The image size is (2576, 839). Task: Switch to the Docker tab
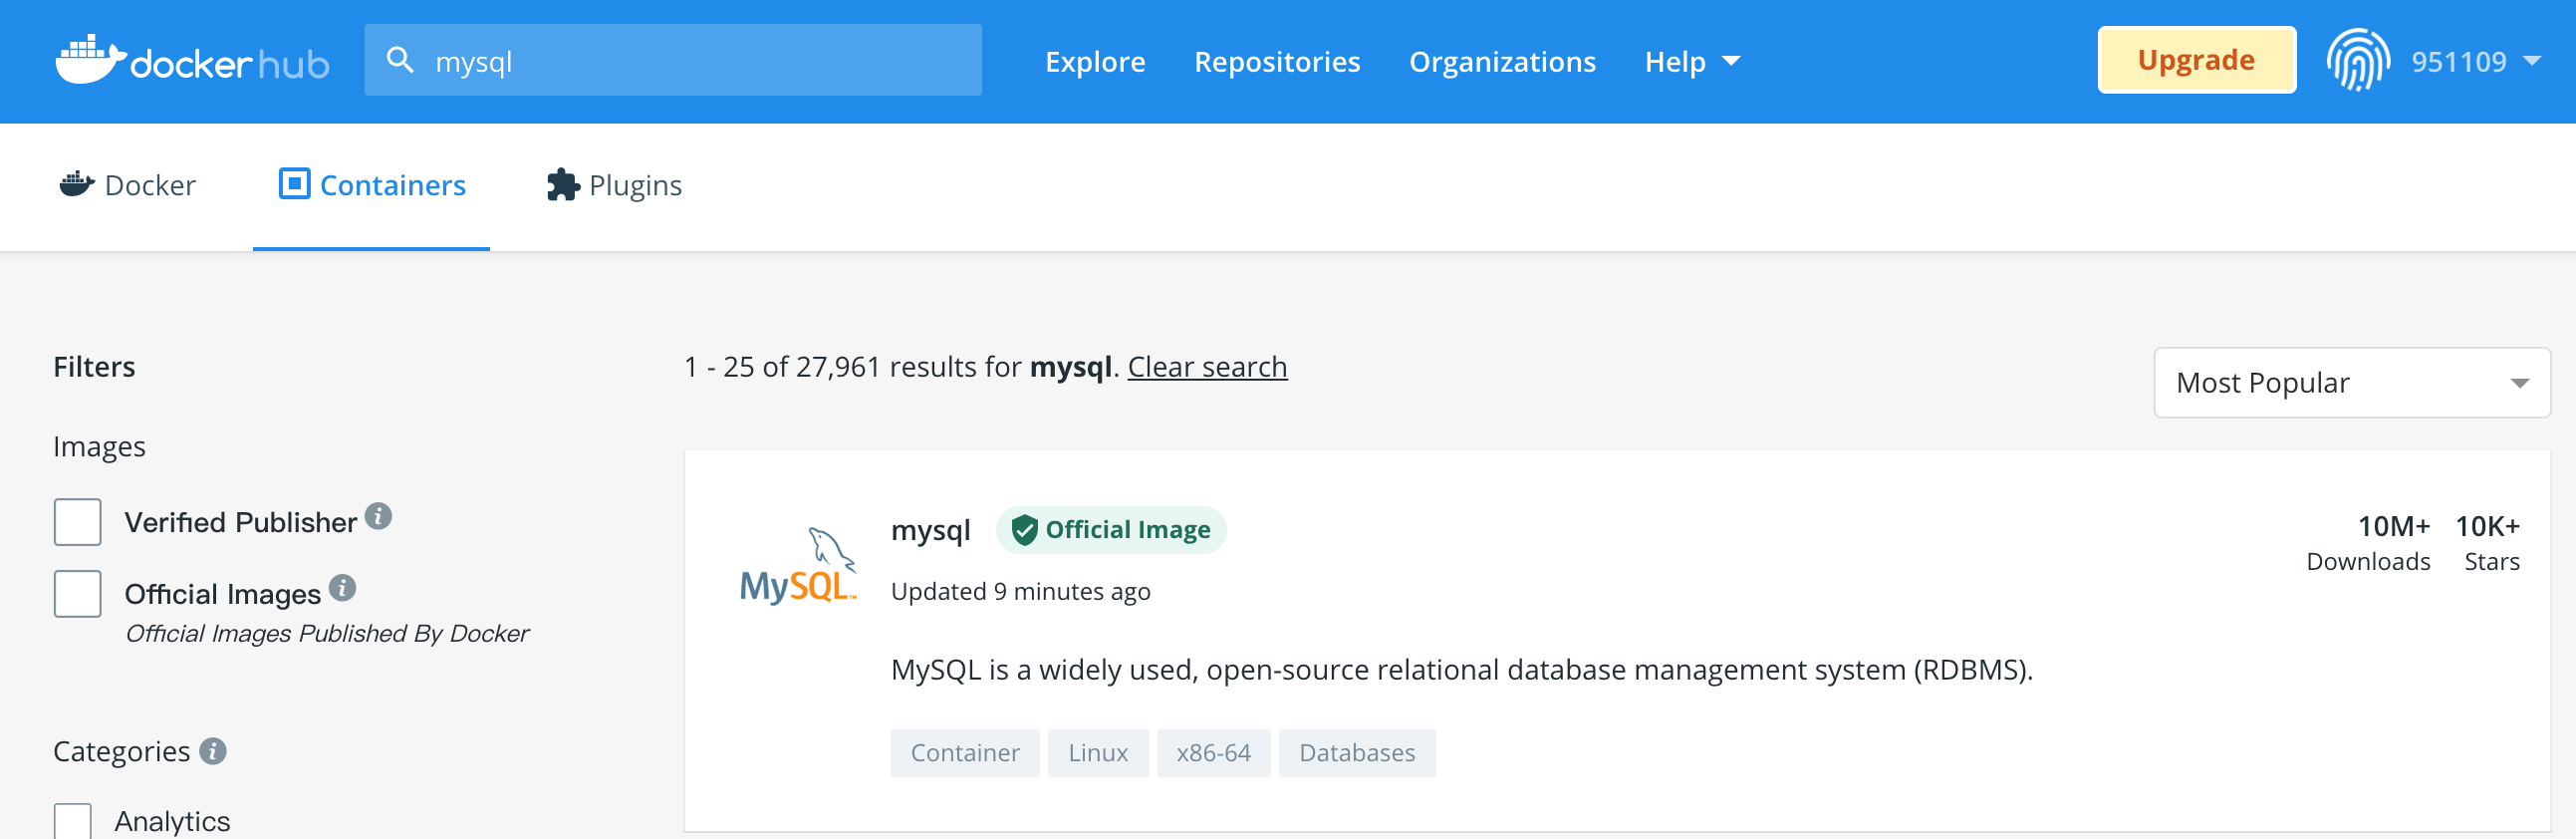[x=128, y=185]
